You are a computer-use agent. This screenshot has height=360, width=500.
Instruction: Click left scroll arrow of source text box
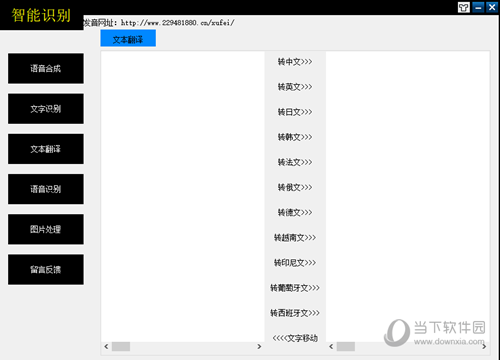[x=106, y=347]
